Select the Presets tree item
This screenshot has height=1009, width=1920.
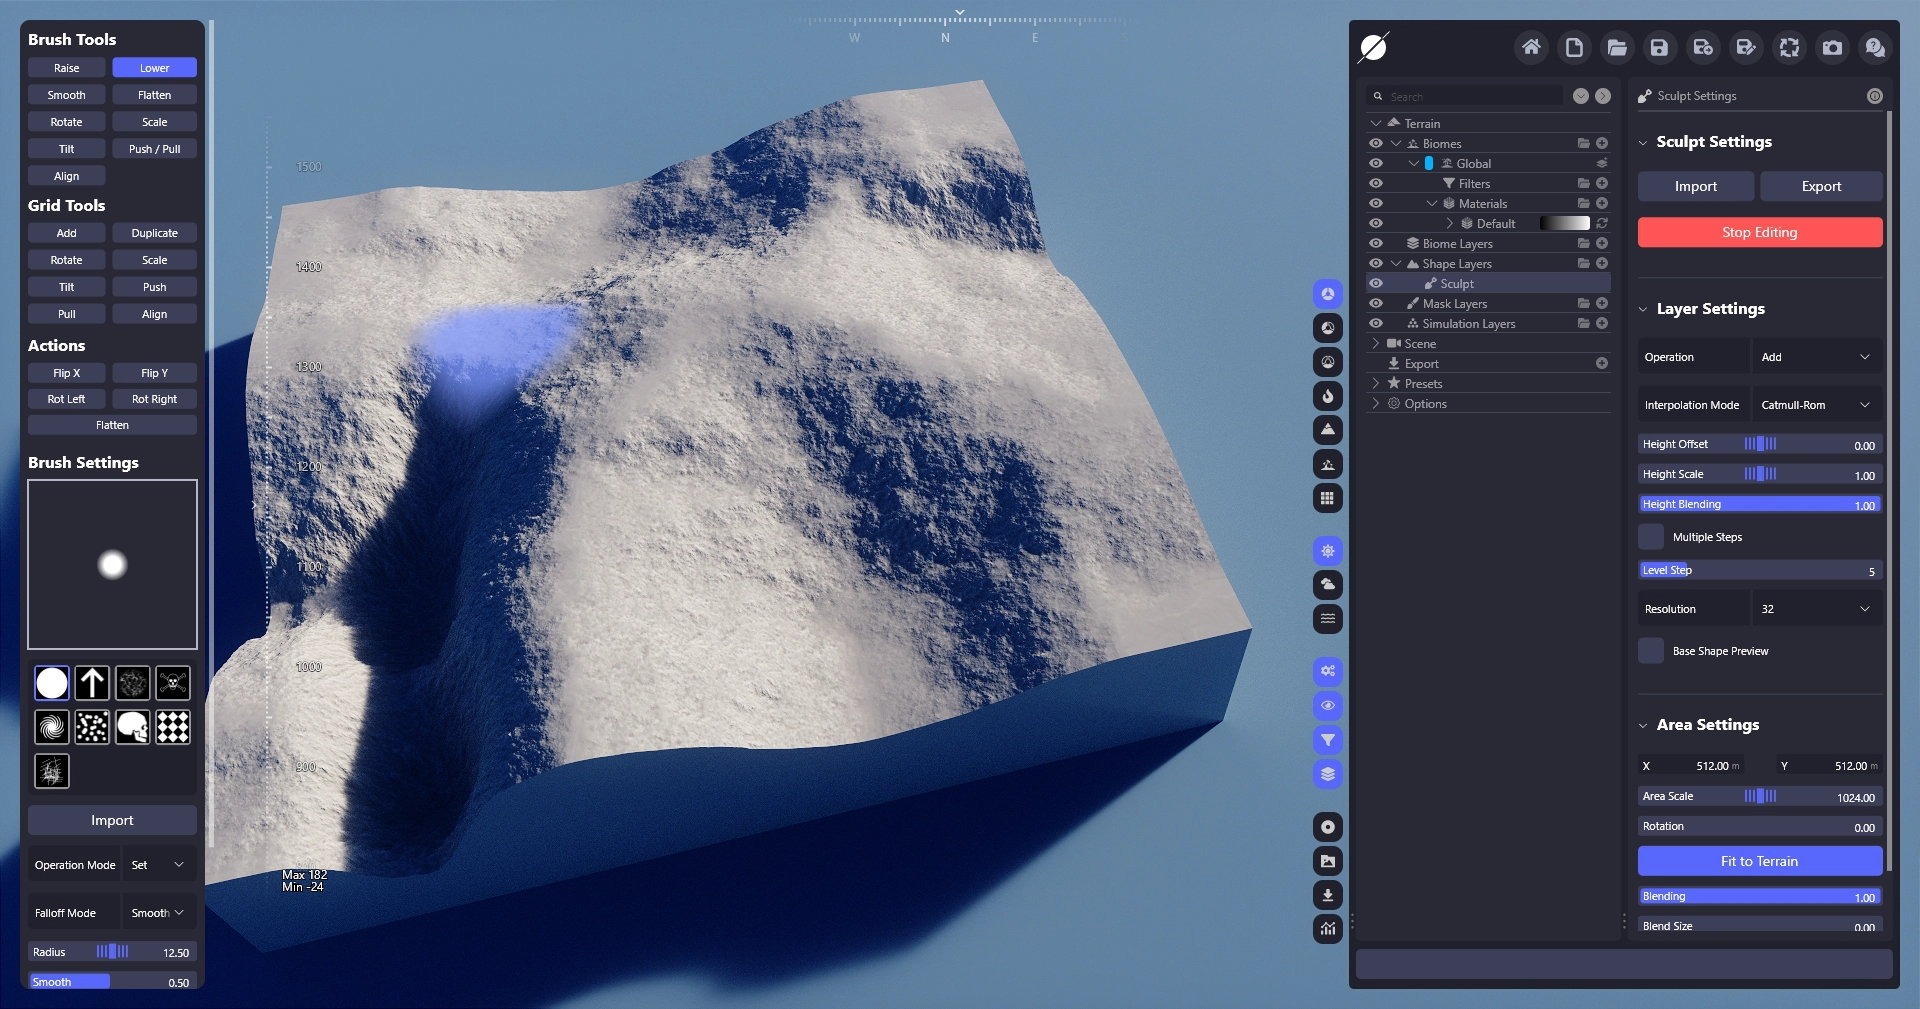(1423, 384)
